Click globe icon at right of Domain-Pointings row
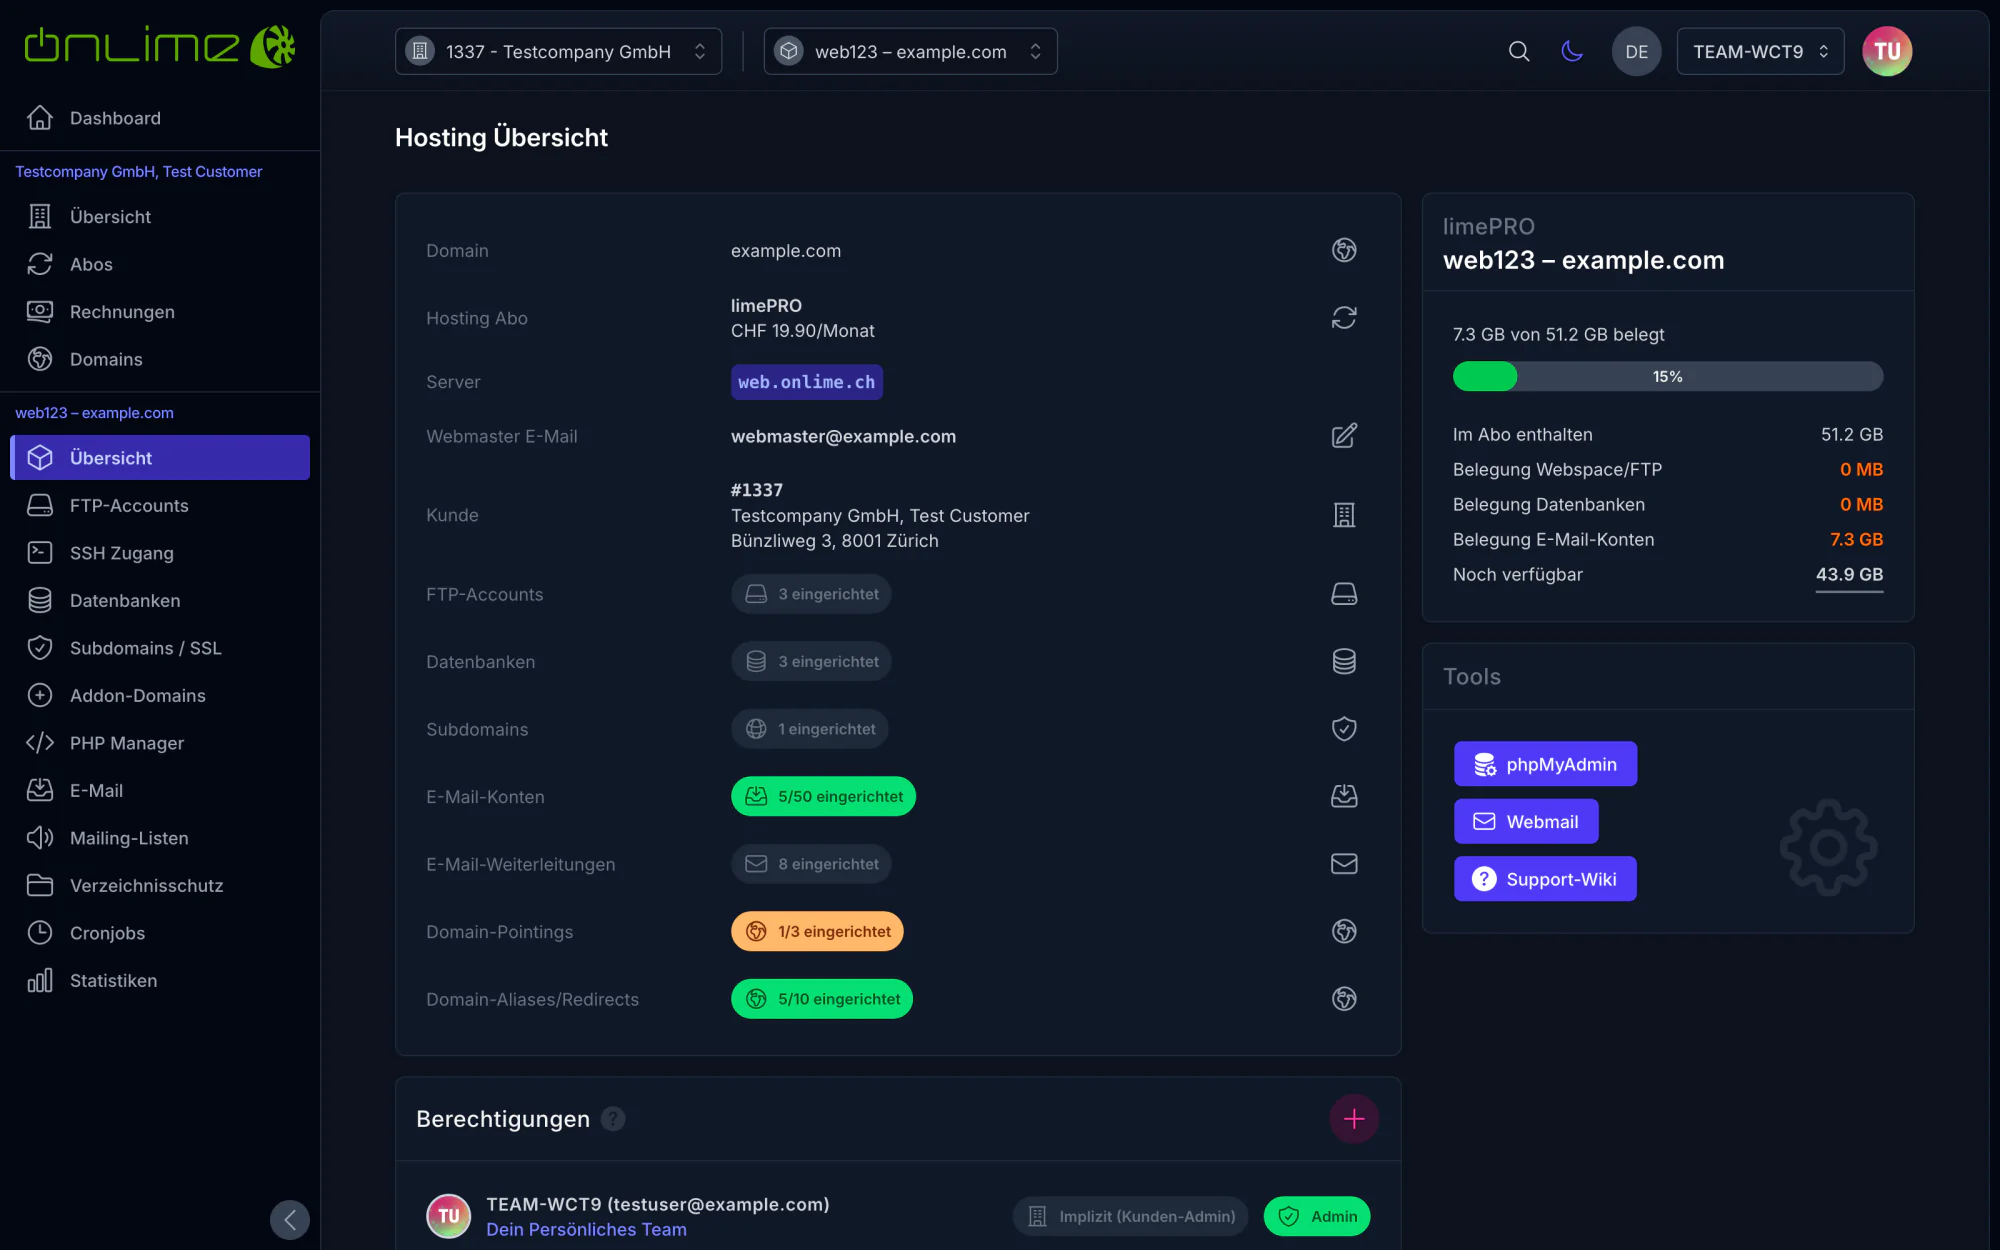Viewport: 2000px width, 1250px height. pos(1344,931)
